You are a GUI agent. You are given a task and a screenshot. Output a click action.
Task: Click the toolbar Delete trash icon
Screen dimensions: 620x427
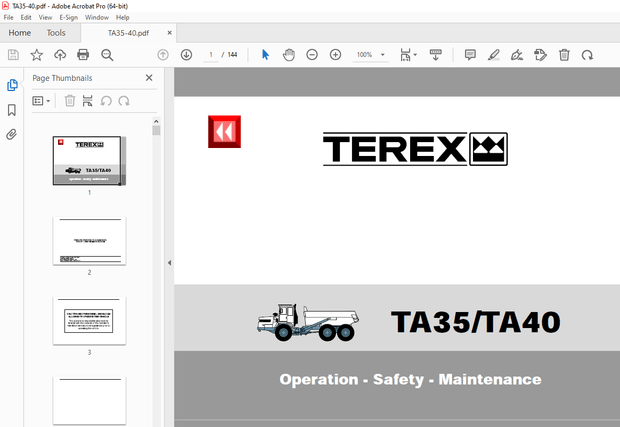click(564, 55)
